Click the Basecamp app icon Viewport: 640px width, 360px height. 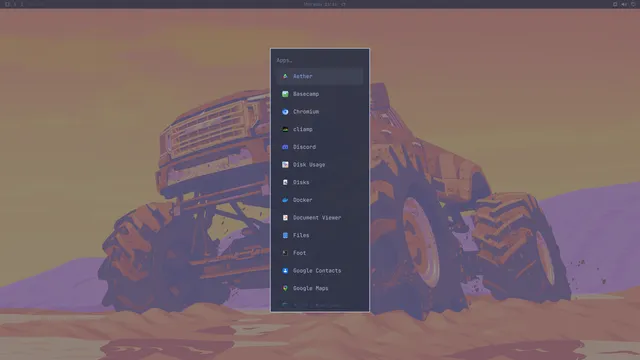(285, 94)
